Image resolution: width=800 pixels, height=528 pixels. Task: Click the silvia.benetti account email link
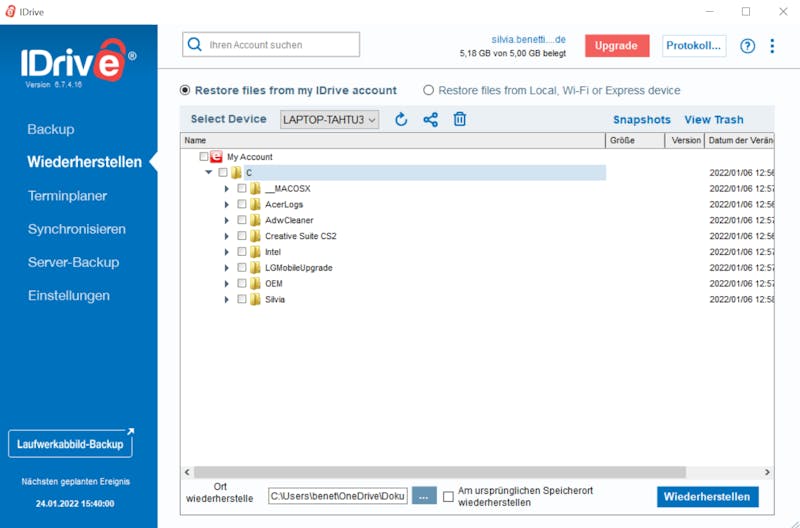tap(529, 39)
